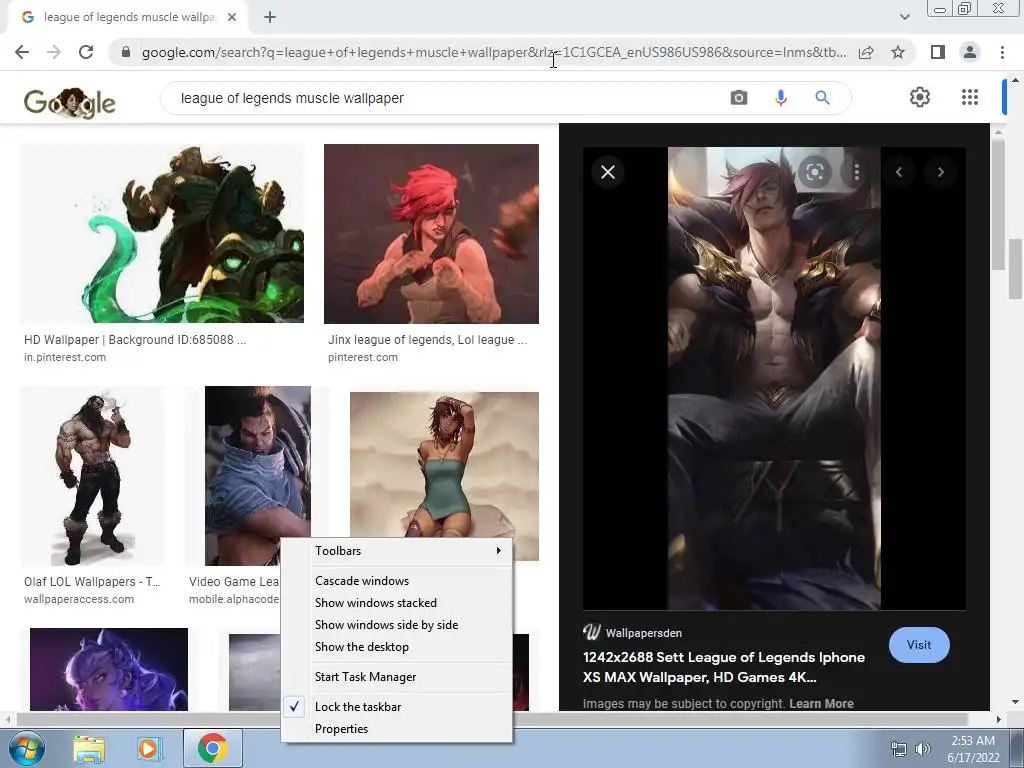The width and height of the screenshot is (1024, 768).
Task: Show next image in preview panel
Action: click(x=940, y=172)
